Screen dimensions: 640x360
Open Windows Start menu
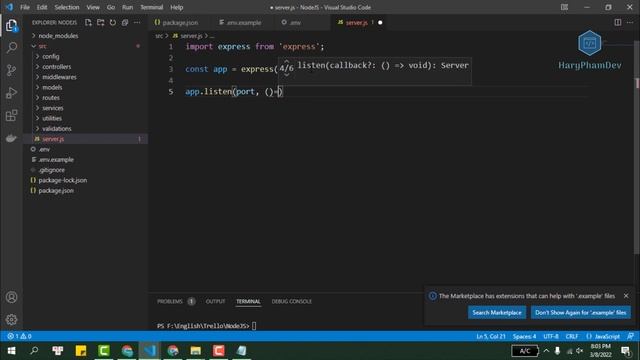click(11, 351)
